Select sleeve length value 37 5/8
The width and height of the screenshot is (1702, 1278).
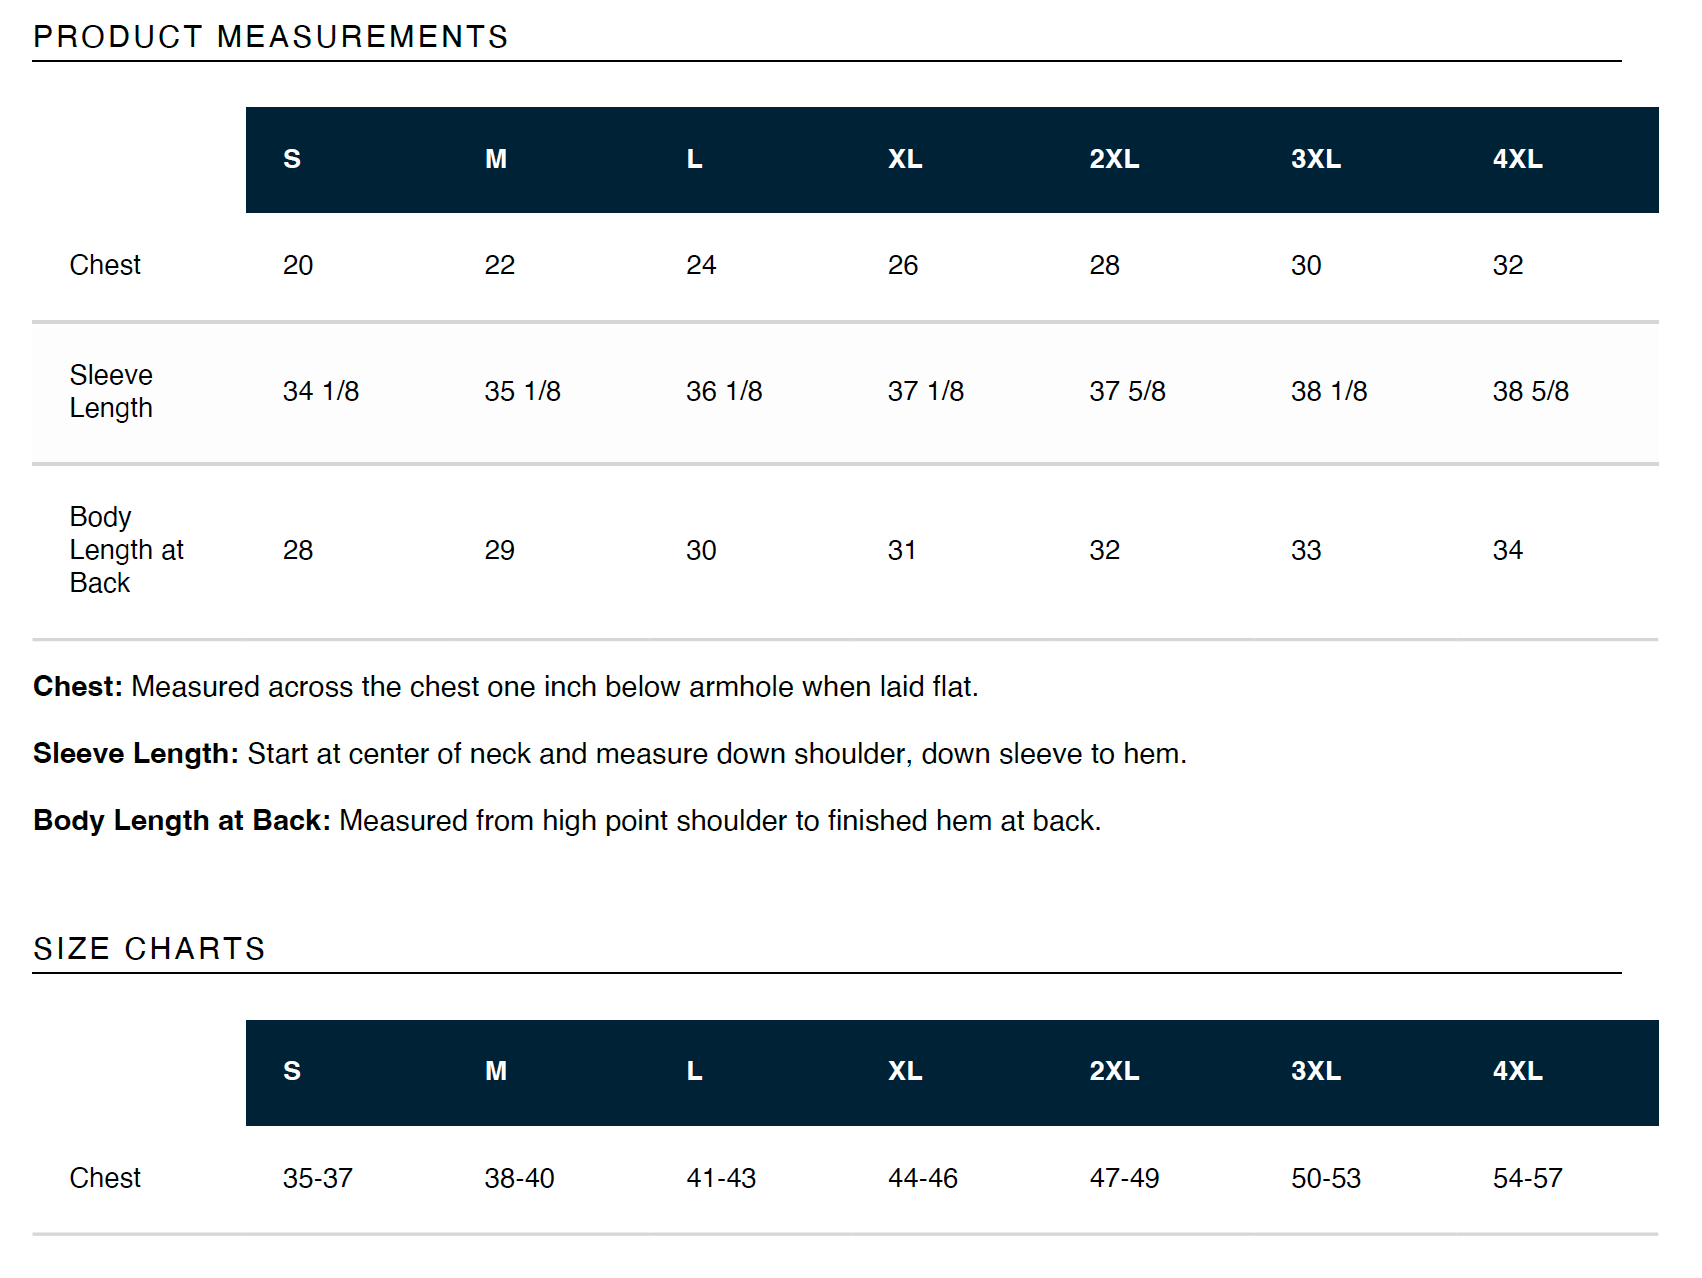point(1127,391)
